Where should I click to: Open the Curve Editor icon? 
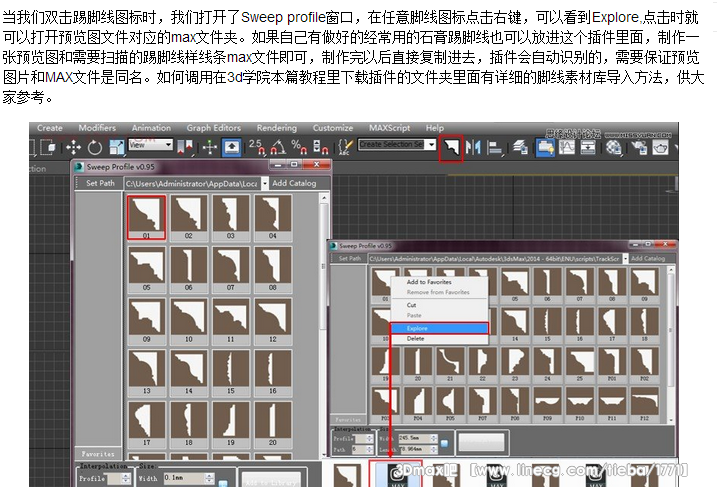tap(567, 147)
